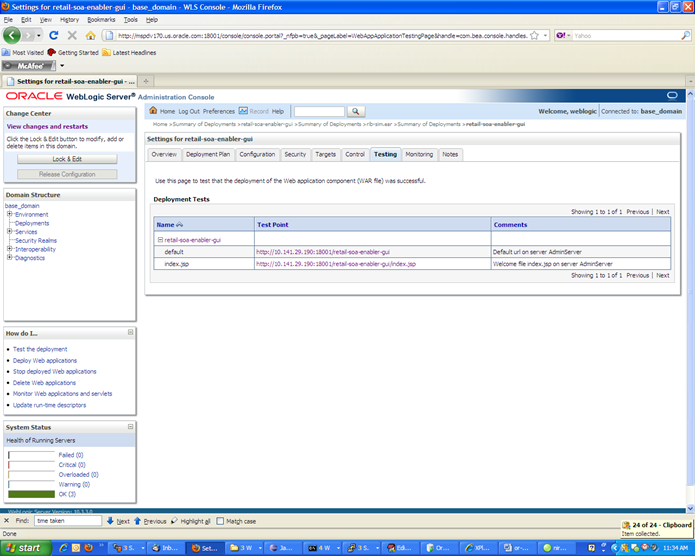Expand the Interoperability tree node

coord(9,249)
